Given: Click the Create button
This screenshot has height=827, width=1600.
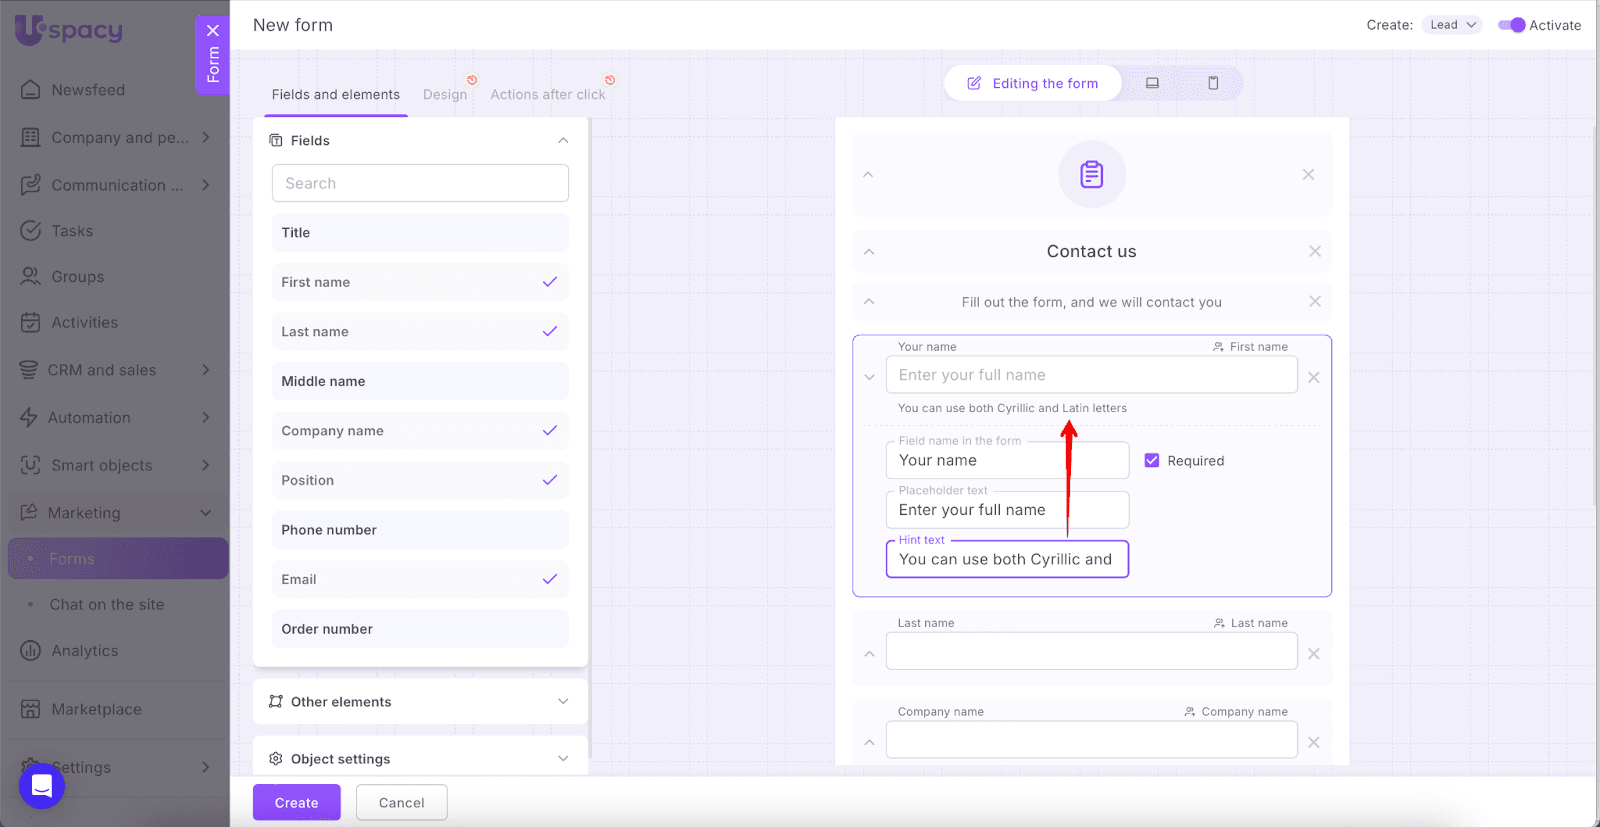Looking at the screenshot, I should [x=296, y=803].
